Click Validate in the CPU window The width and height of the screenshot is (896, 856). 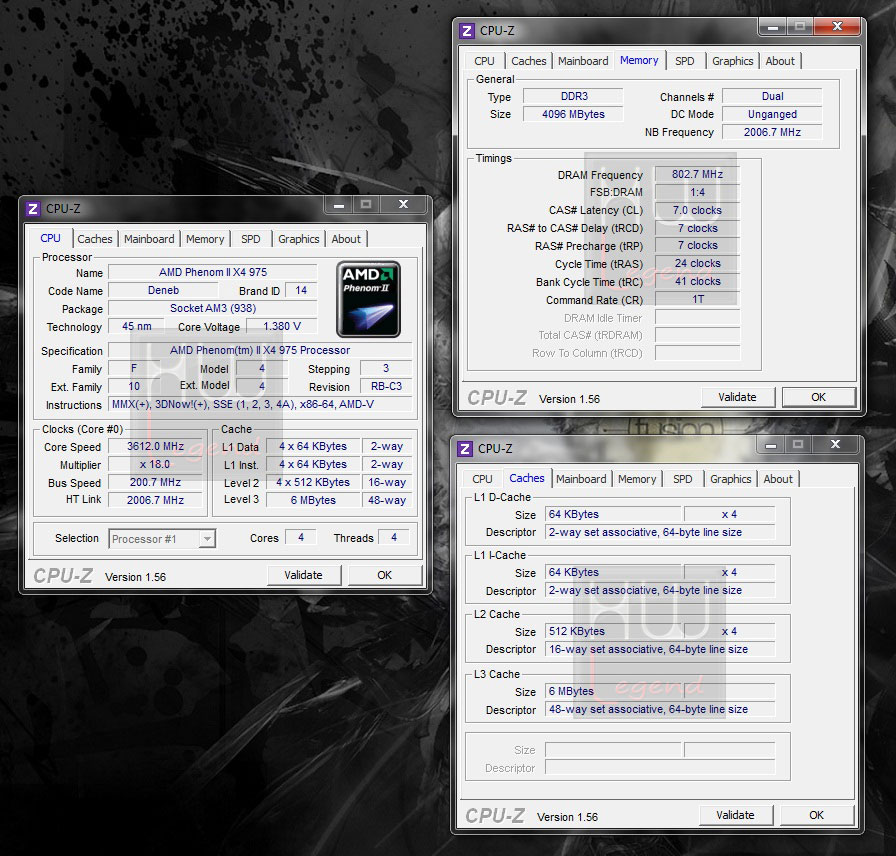(x=303, y=575)
